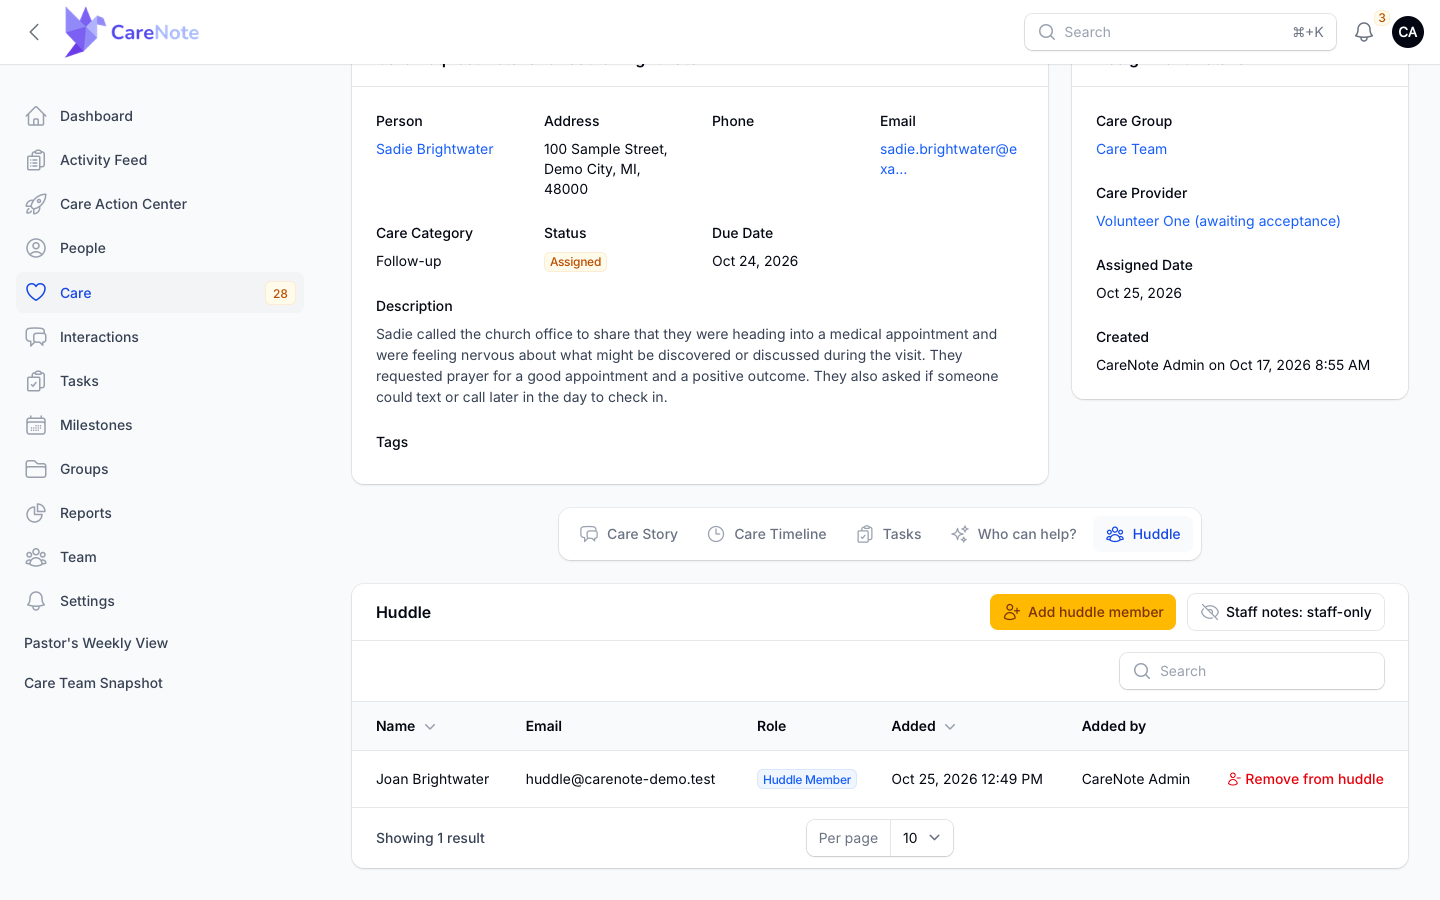This screenshot has width=1440, height=900.
Task: Click the Huddle table Search field
Action: point(1252,671)
